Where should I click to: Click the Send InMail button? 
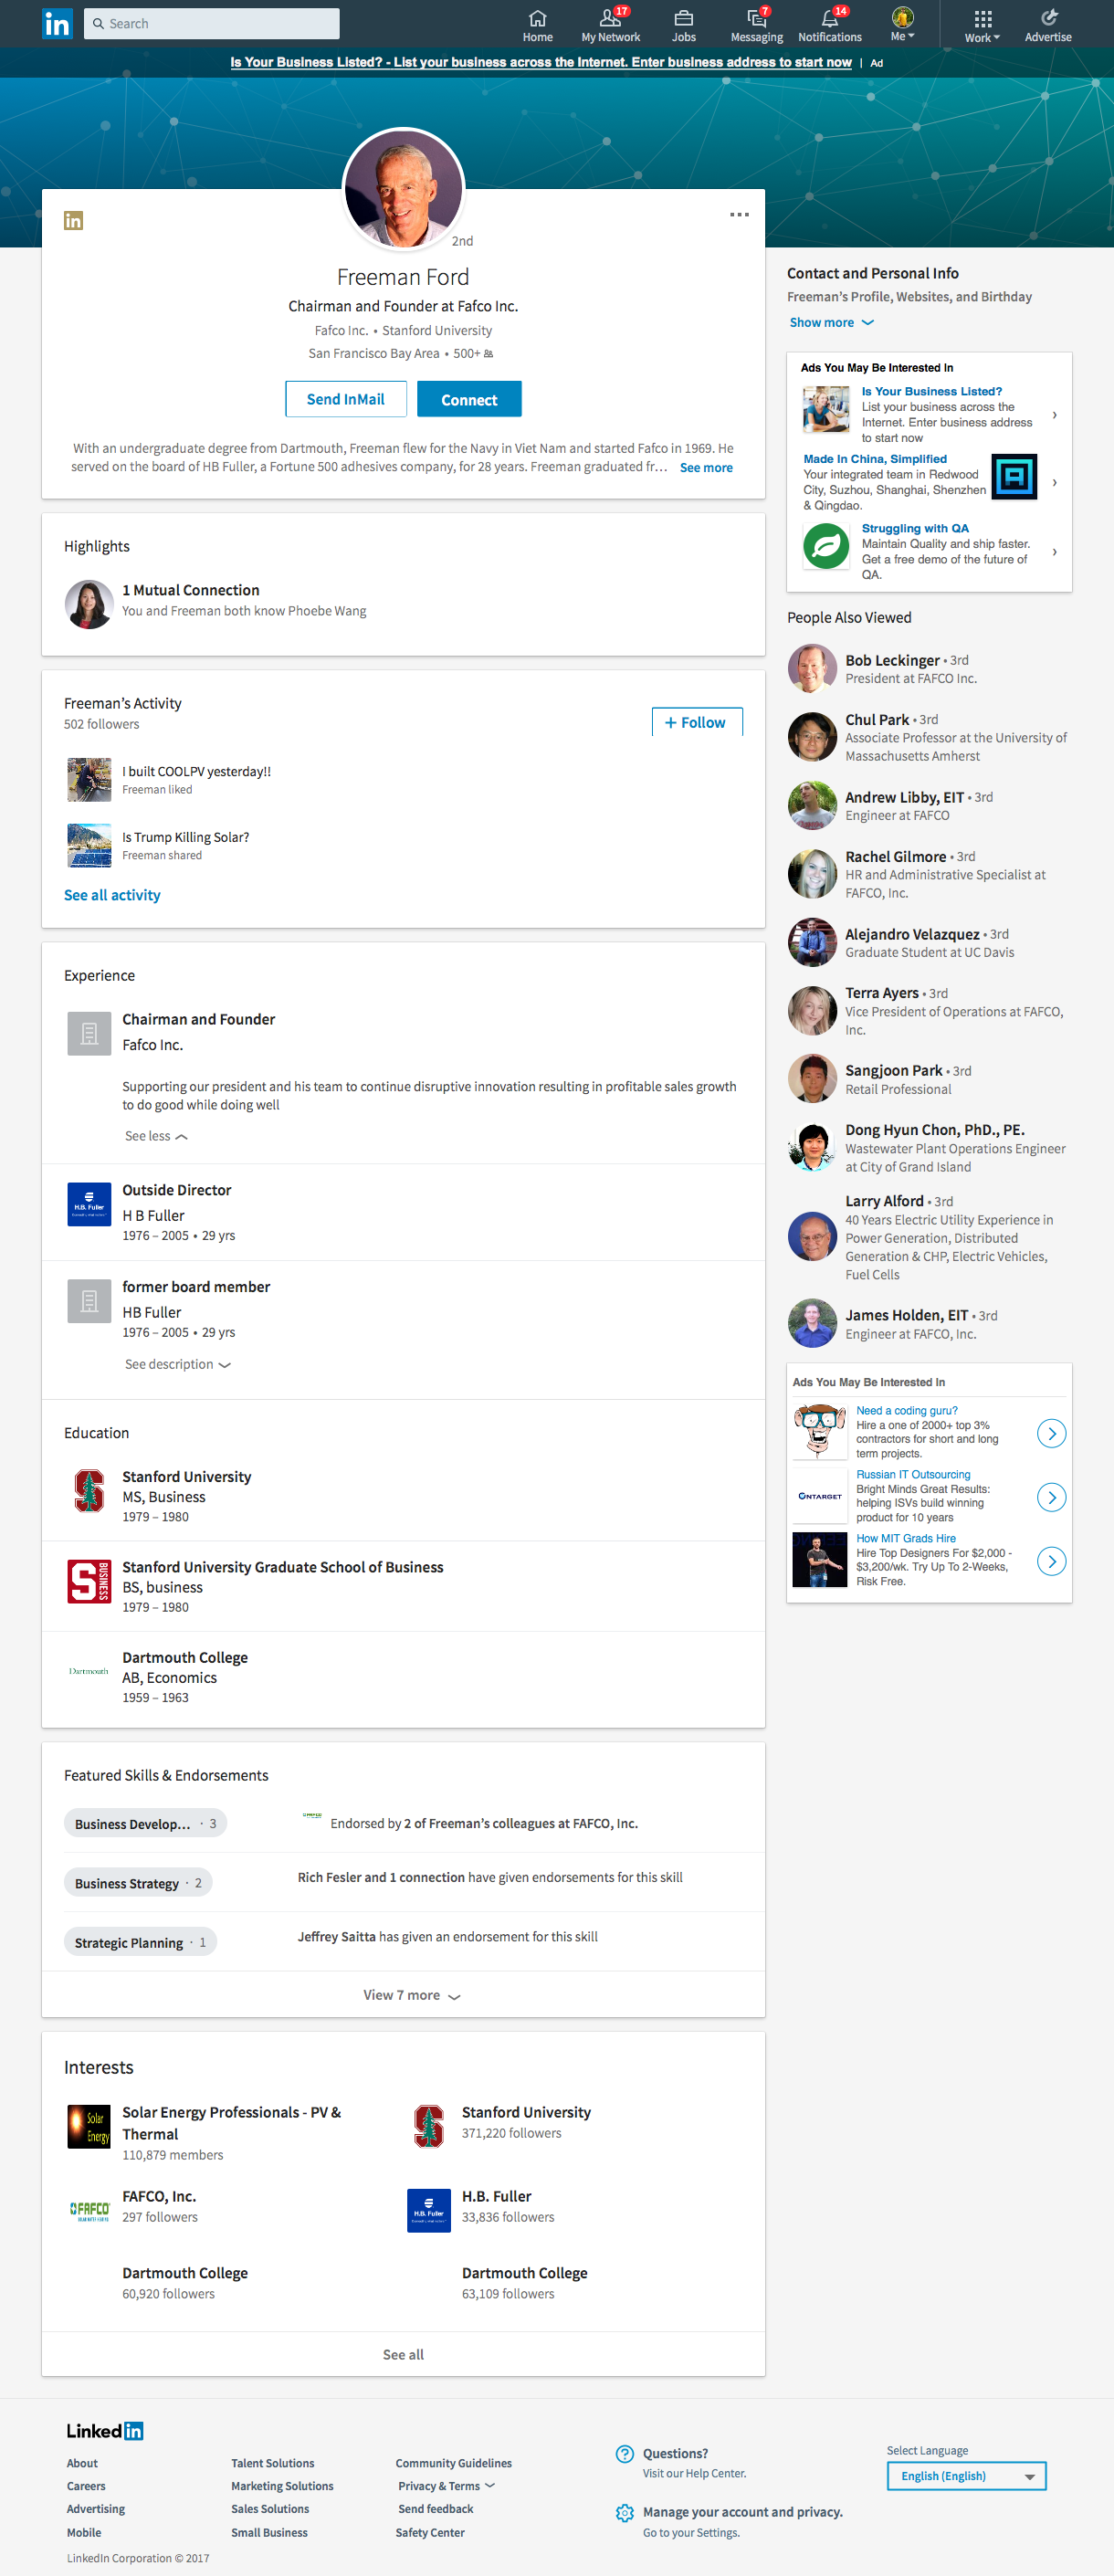tap(345, 399)
